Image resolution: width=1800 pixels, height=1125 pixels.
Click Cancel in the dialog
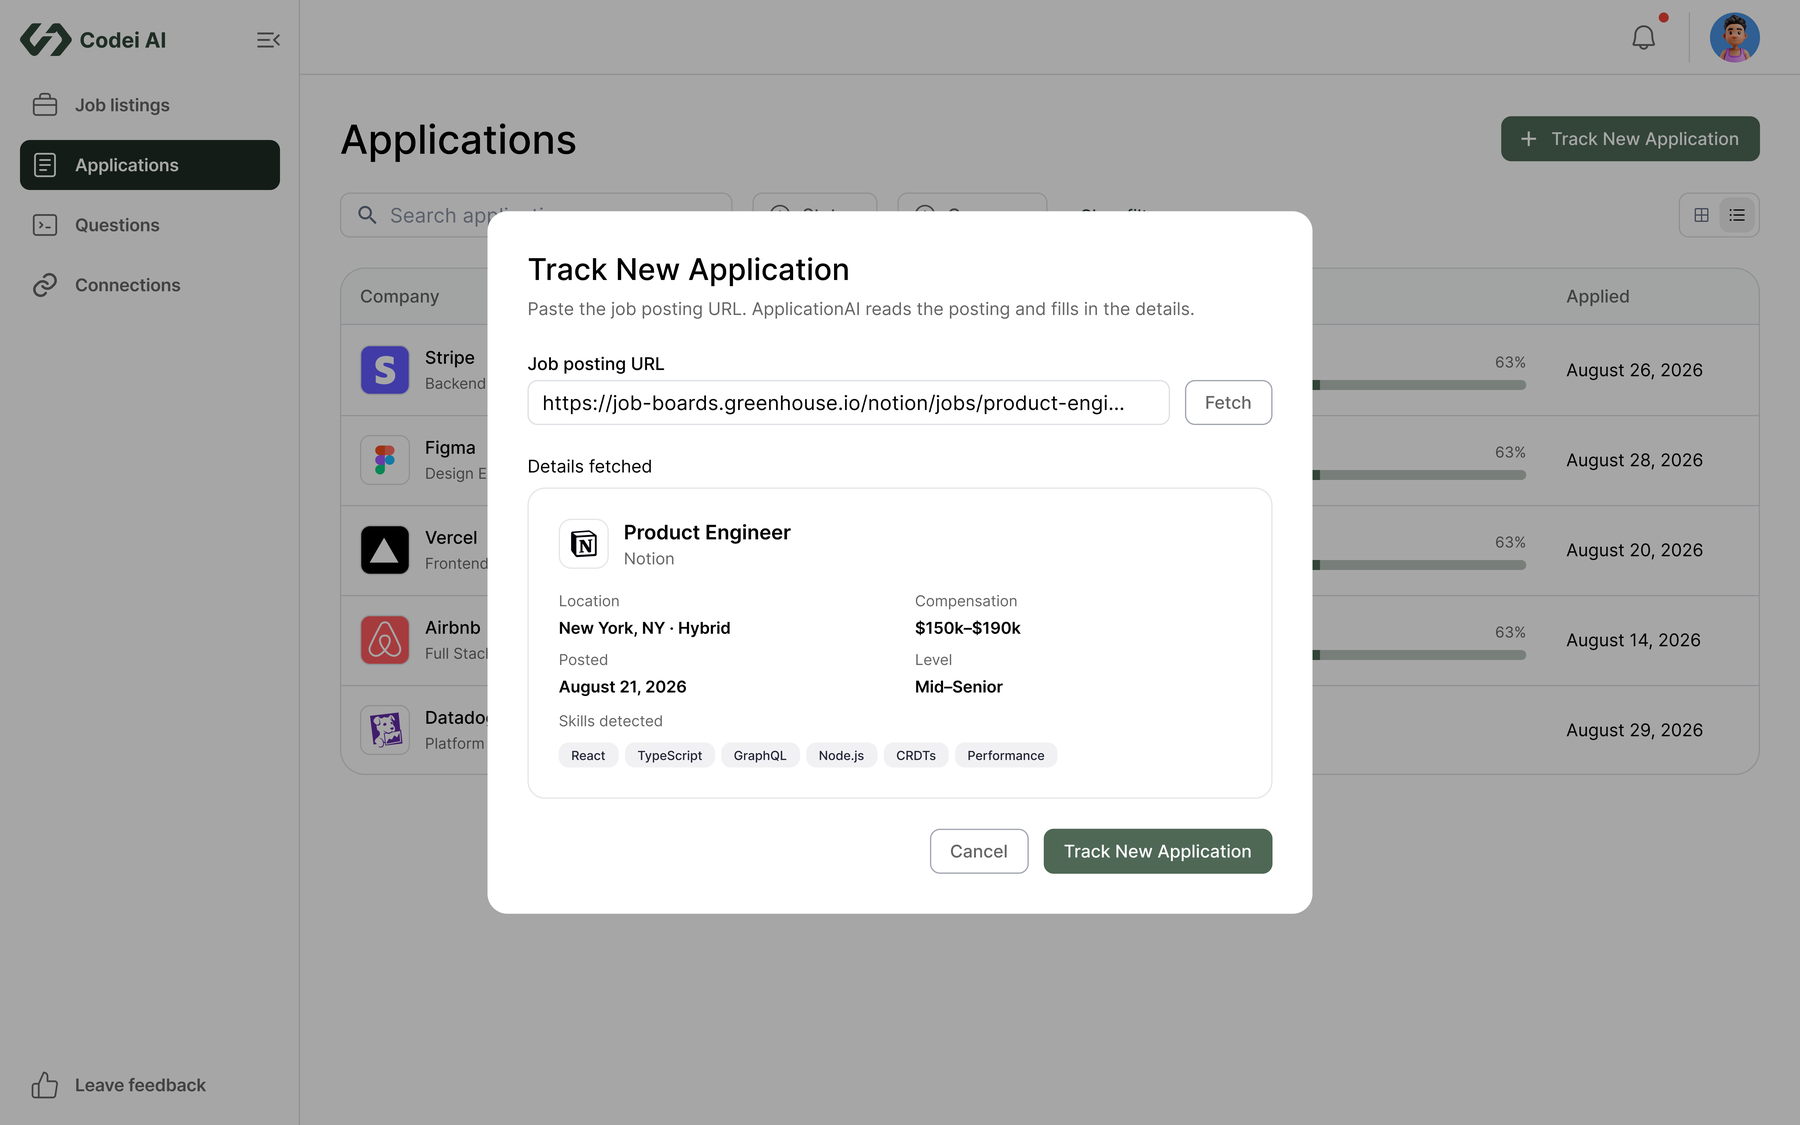pyautogui.click(x=978, y=851)
